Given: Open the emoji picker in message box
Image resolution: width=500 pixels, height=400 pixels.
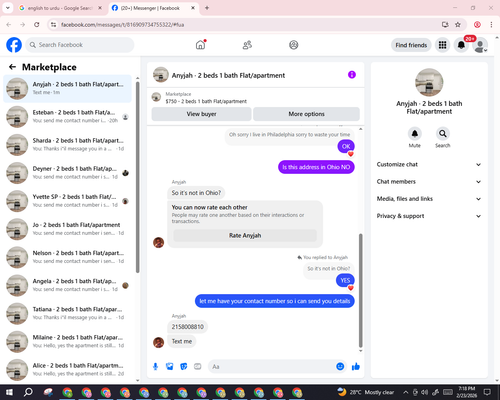Looking at the screenshot, I should click(x=340, y=366).
